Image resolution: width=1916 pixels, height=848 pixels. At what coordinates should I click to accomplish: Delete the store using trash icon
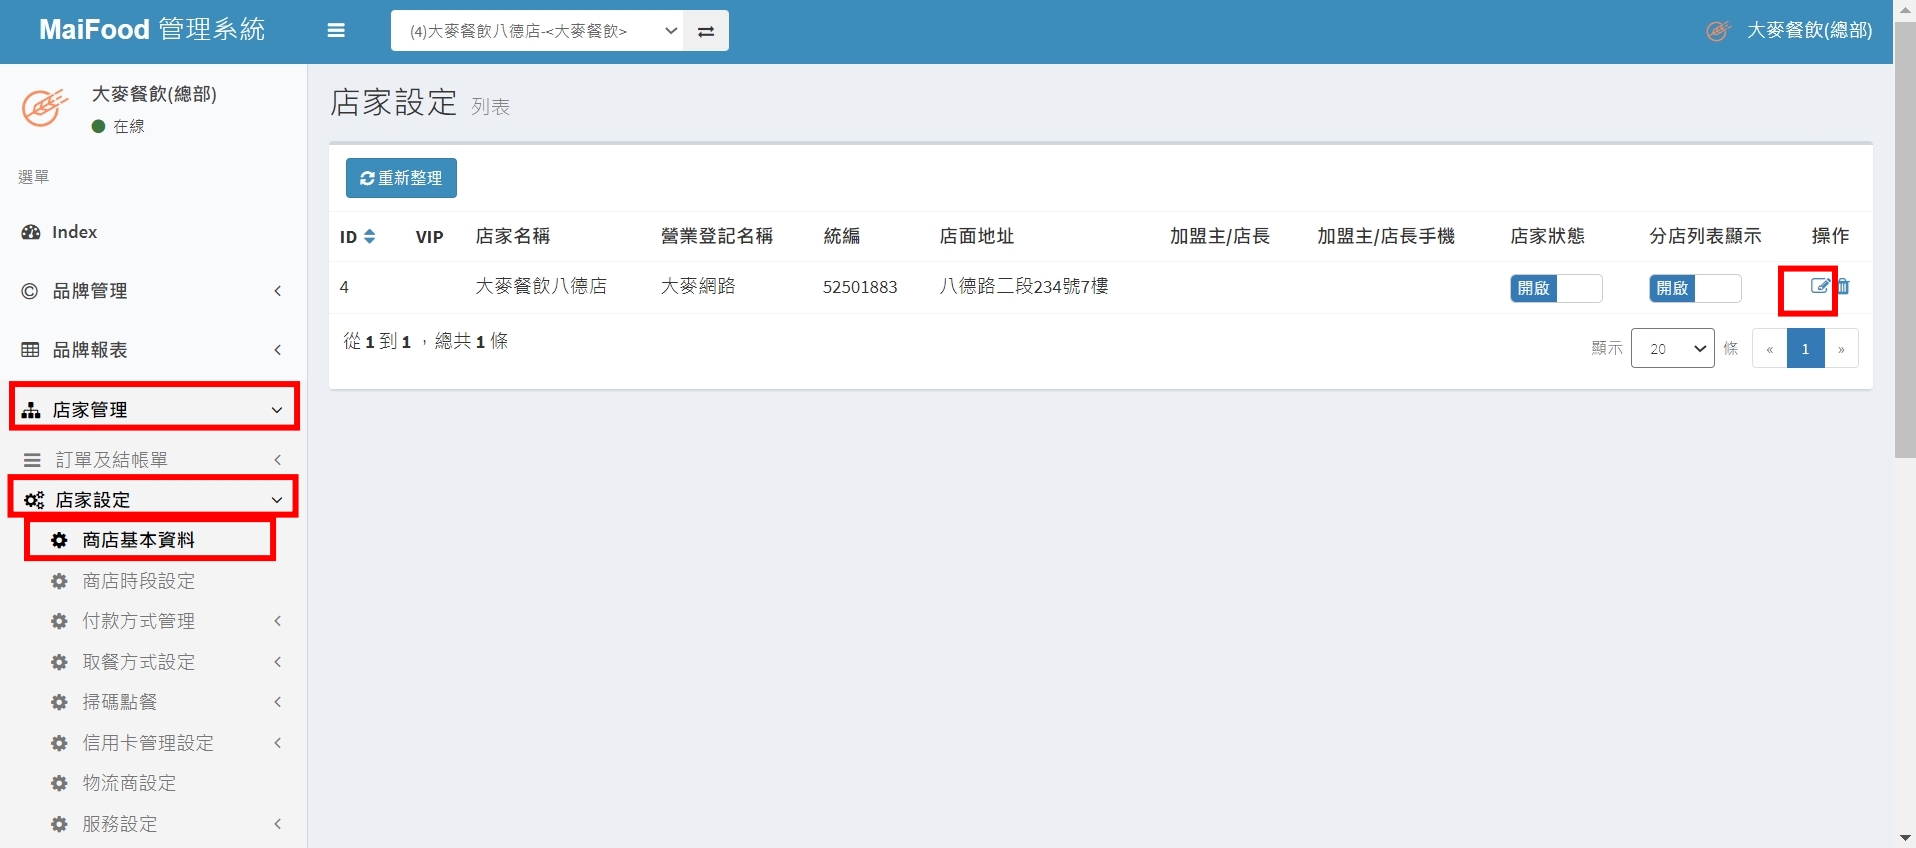point(1843,286)
